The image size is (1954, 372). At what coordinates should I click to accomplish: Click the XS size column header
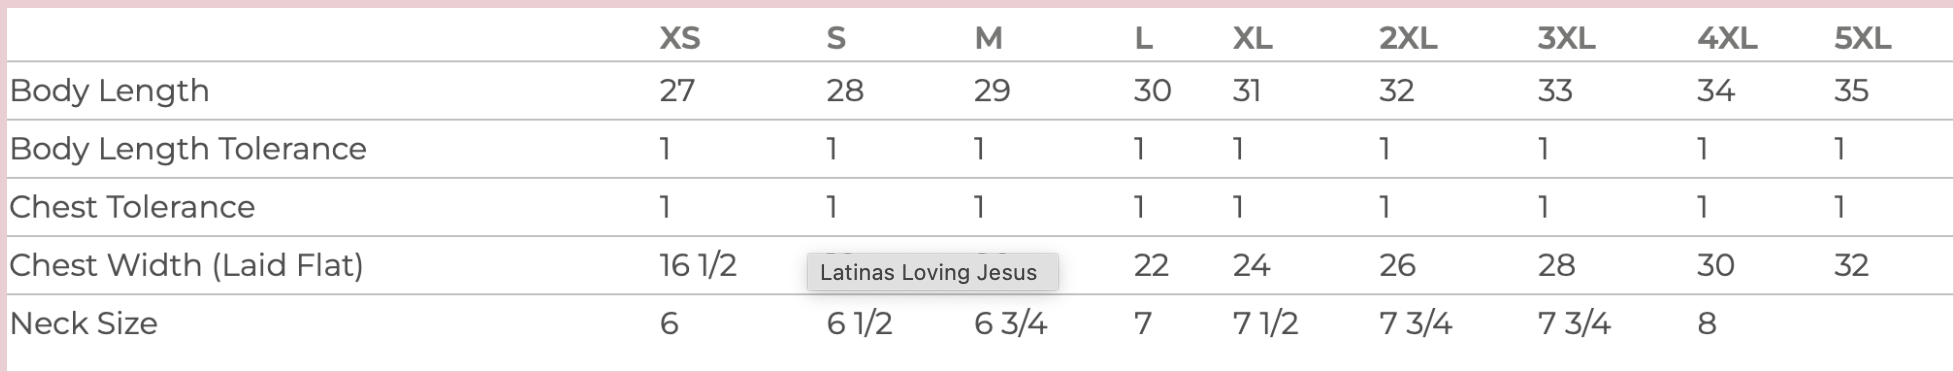(x=680, y=38)
